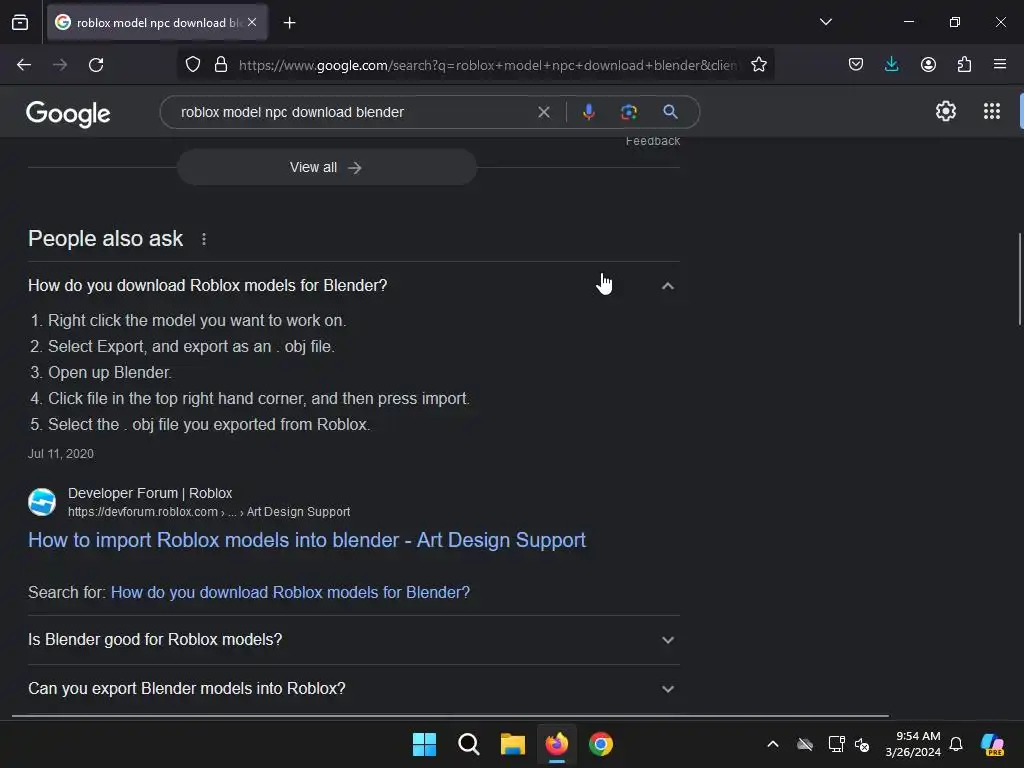Click the Feedback link
Screen dimensions: 1024x768
tap(652, 141)
